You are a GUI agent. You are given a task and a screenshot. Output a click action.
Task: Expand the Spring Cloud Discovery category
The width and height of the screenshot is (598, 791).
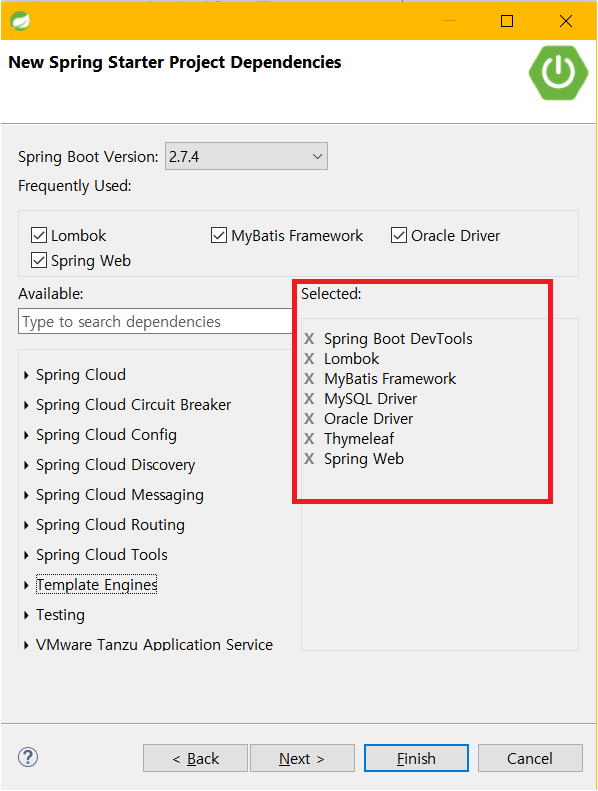[26, 465]
